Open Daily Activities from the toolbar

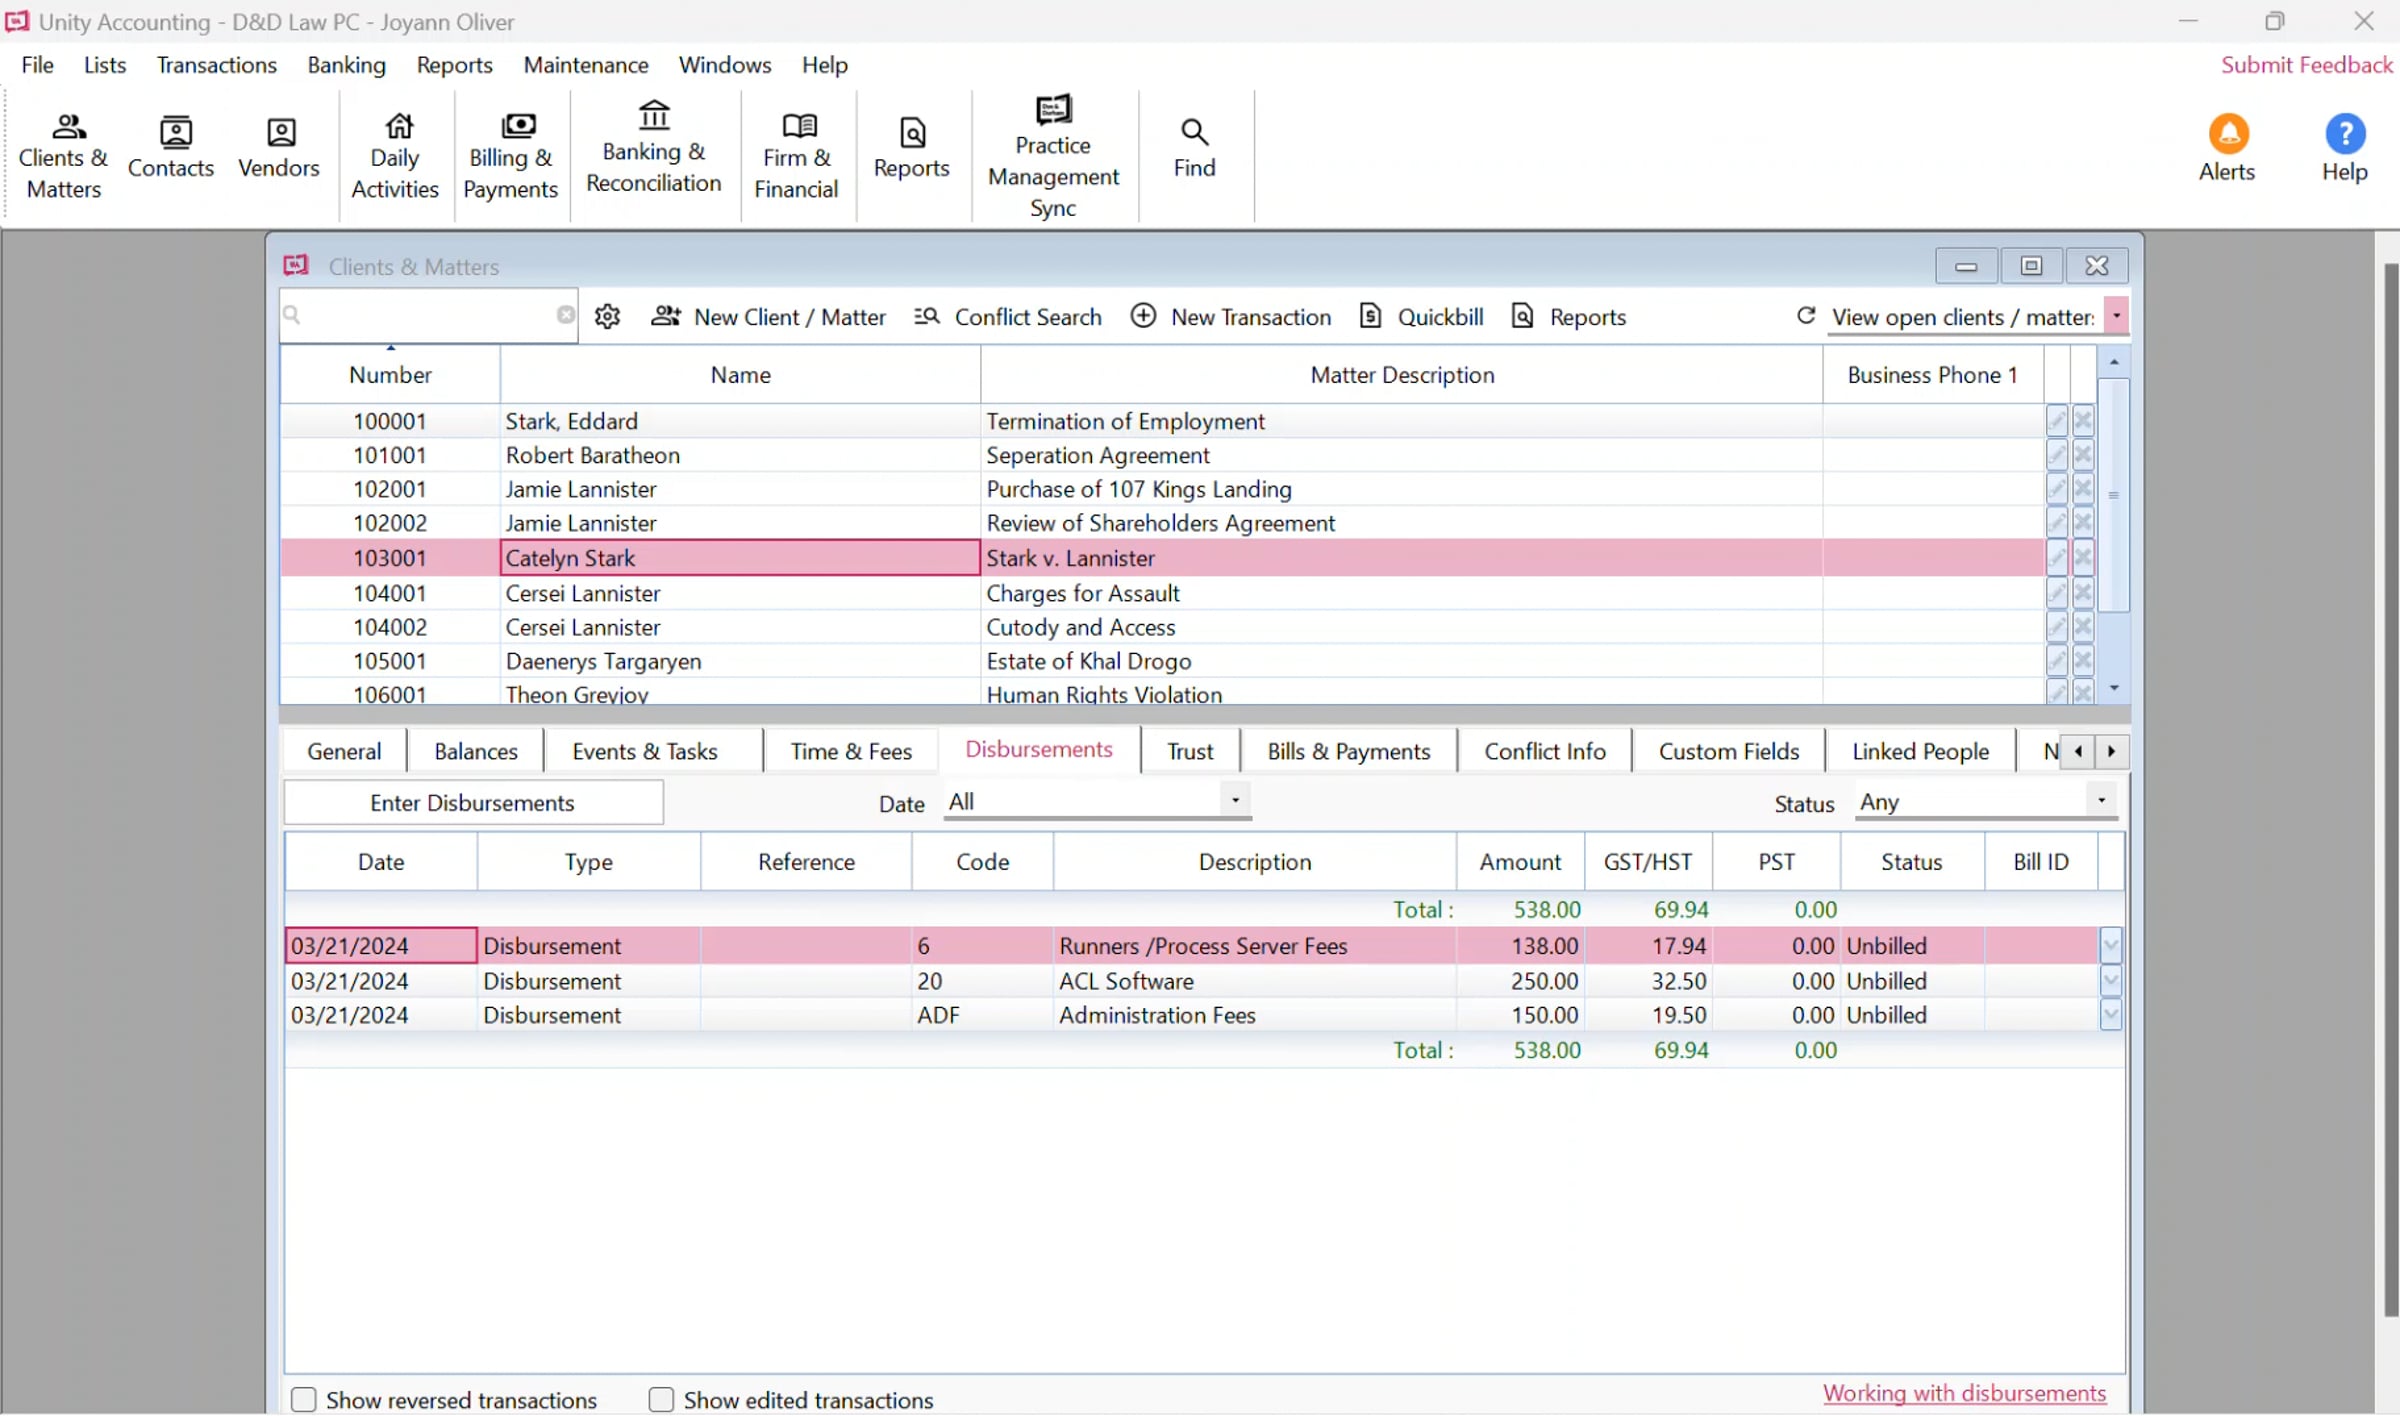pyautogui.click(x=395, y=156)
